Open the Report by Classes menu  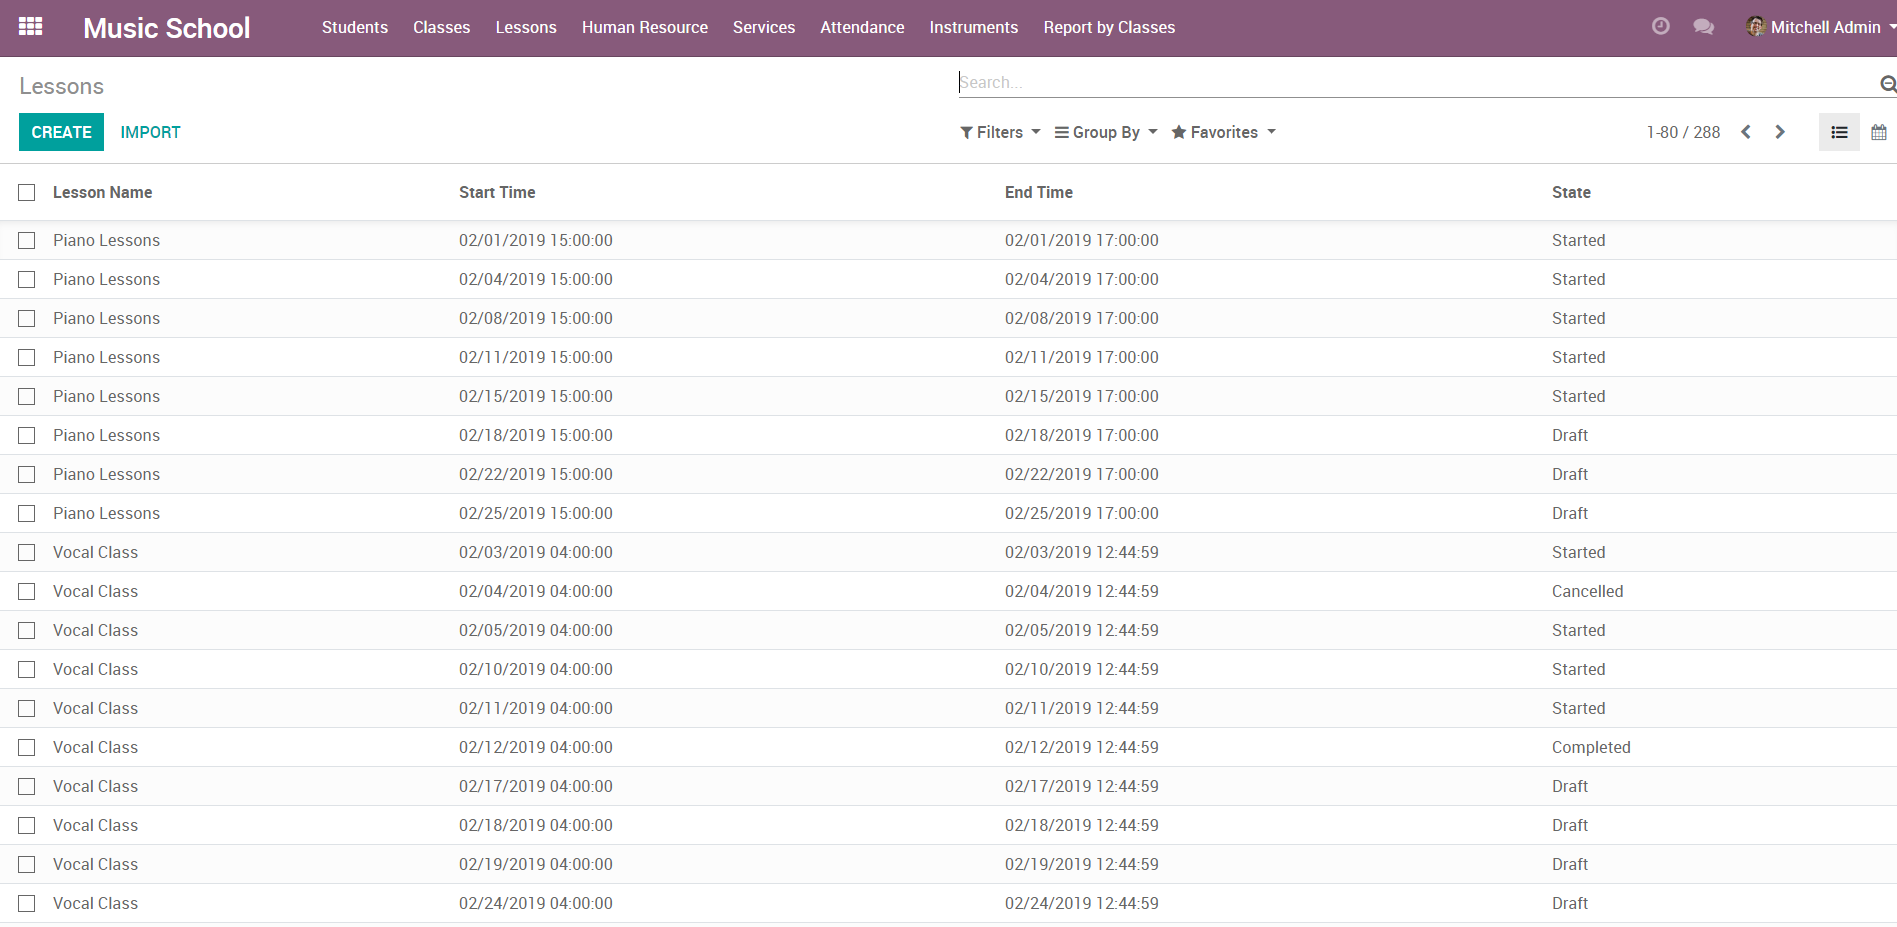click(x=1109, y=27)
